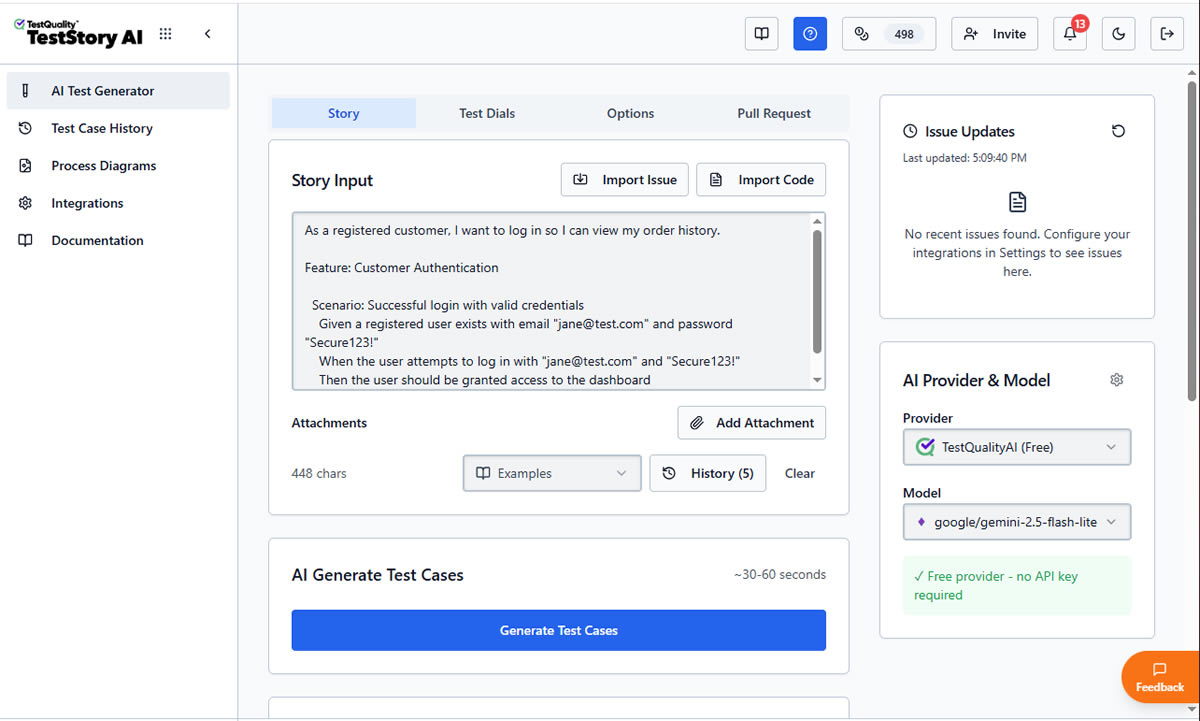Viewport: 1200px width, 721px height.
Task: Toggle the blue help mode button
Action: click(810, 33)
